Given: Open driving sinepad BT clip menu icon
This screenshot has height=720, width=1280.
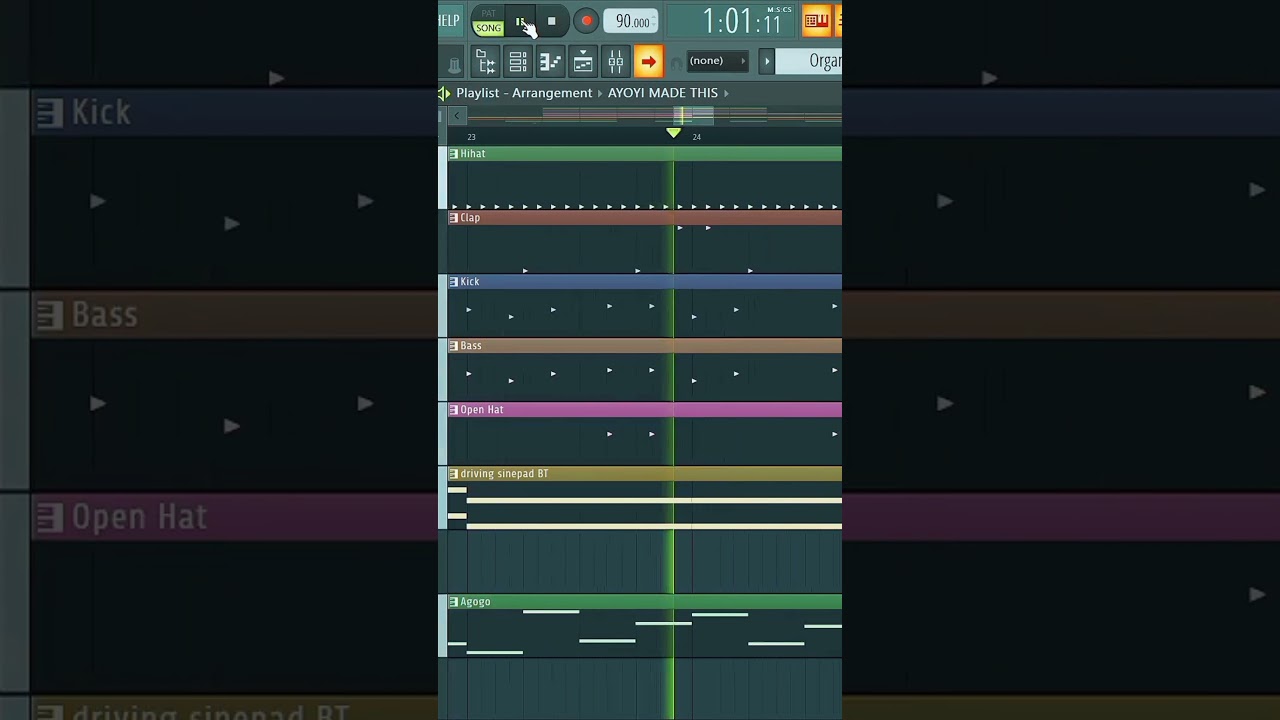Looking at the screenshot, I should pos(453,474).
